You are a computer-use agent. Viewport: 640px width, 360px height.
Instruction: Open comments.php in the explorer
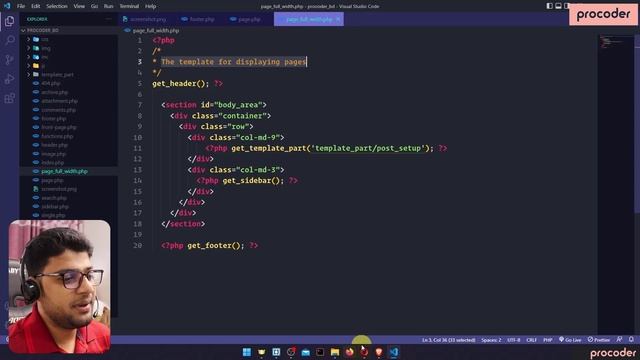pos(68,110)
